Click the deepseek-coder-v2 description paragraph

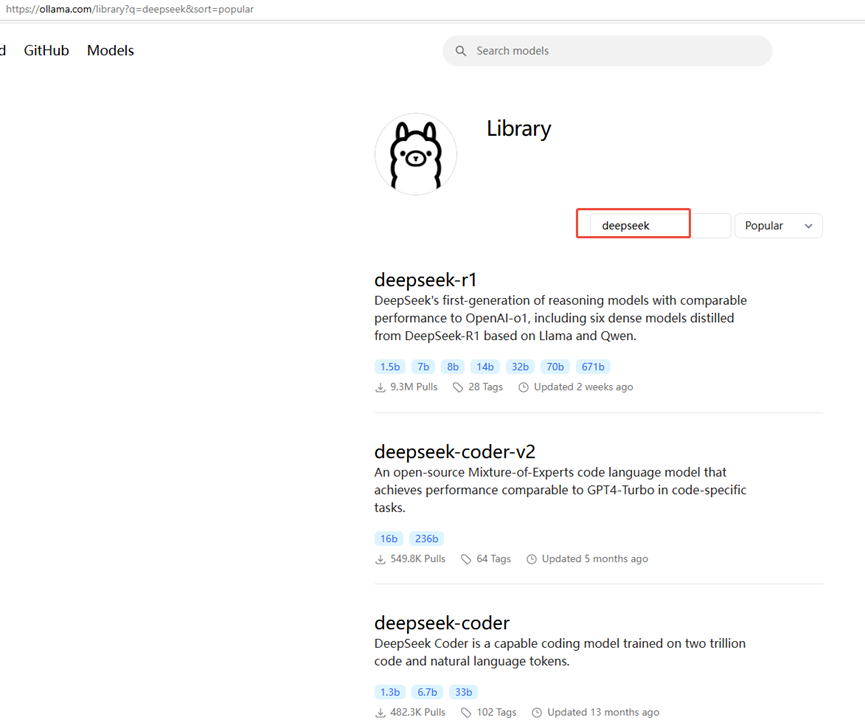(560, 490)
